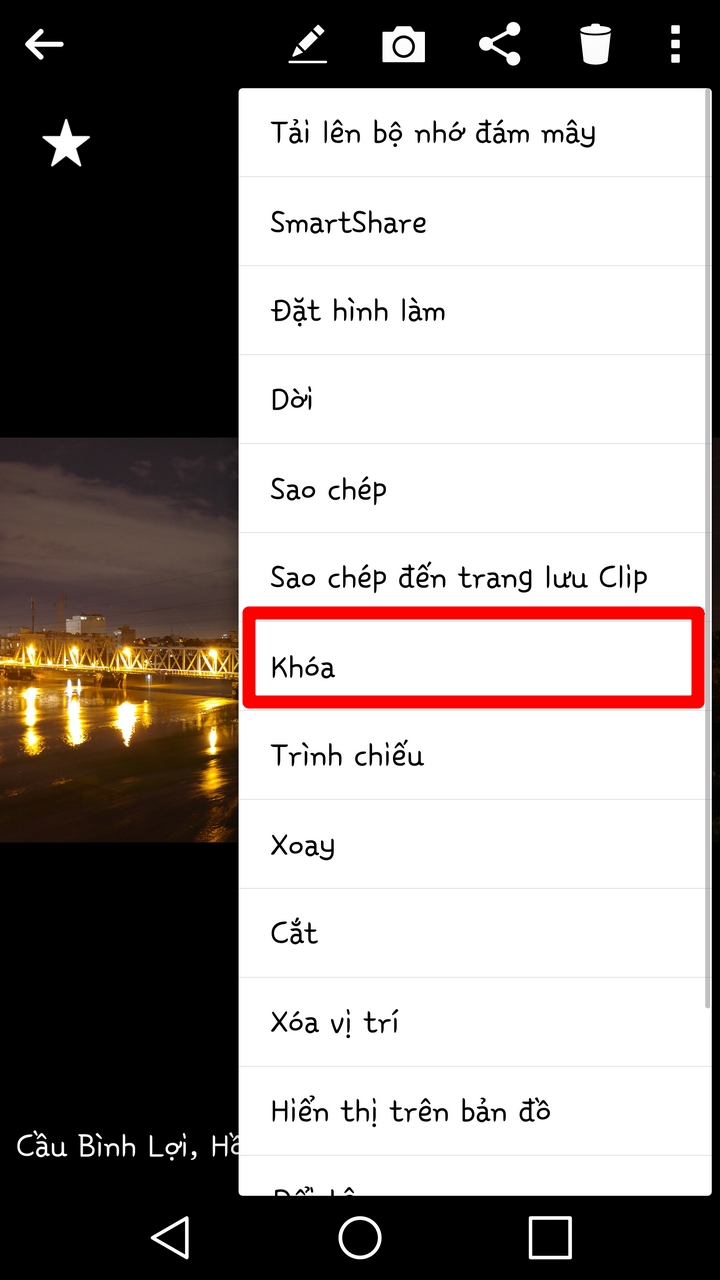Viewport: 720px width, 1280px height.
Task: Choose Sao chép đến trang lưu Clip
Action: click(474, 578)
